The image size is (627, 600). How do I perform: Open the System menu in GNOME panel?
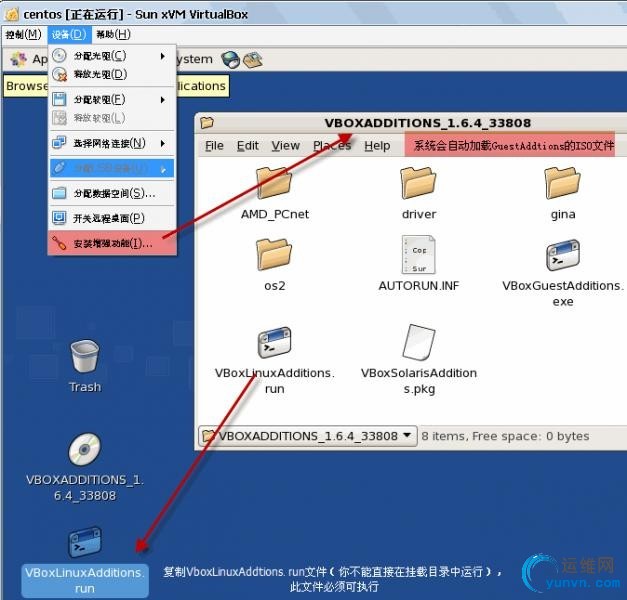194,59
